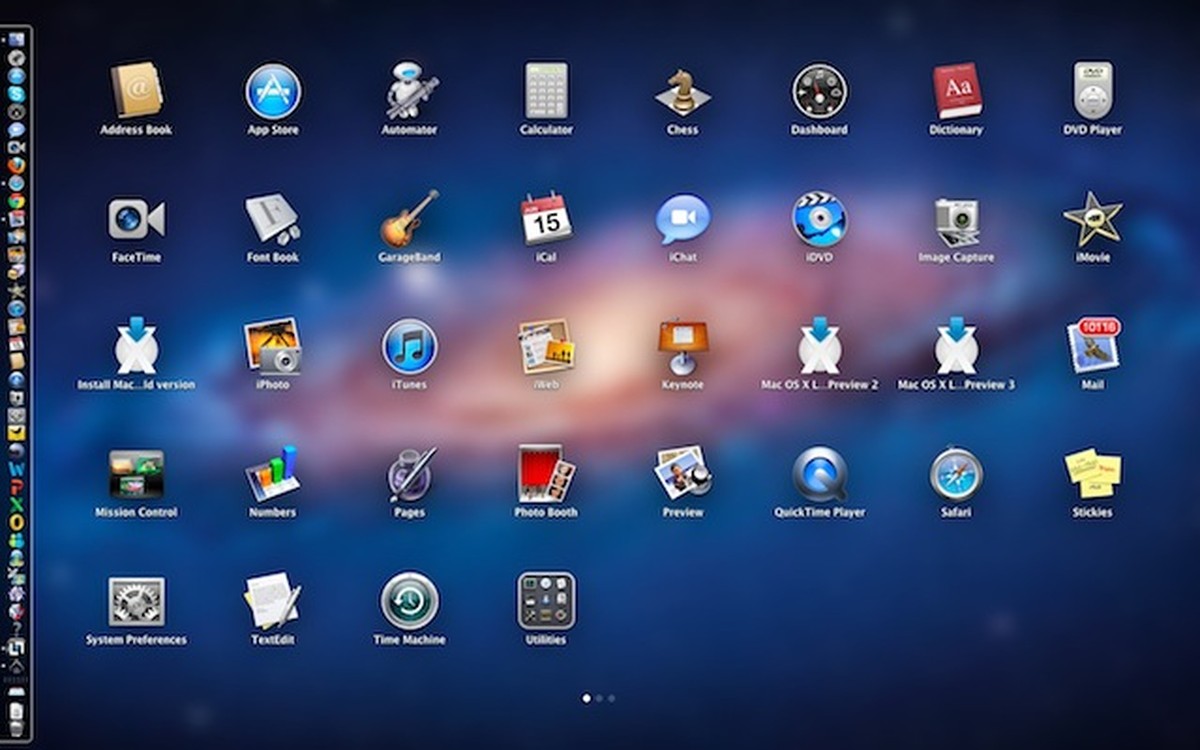Launch the Chess app

tap(683, 91)
